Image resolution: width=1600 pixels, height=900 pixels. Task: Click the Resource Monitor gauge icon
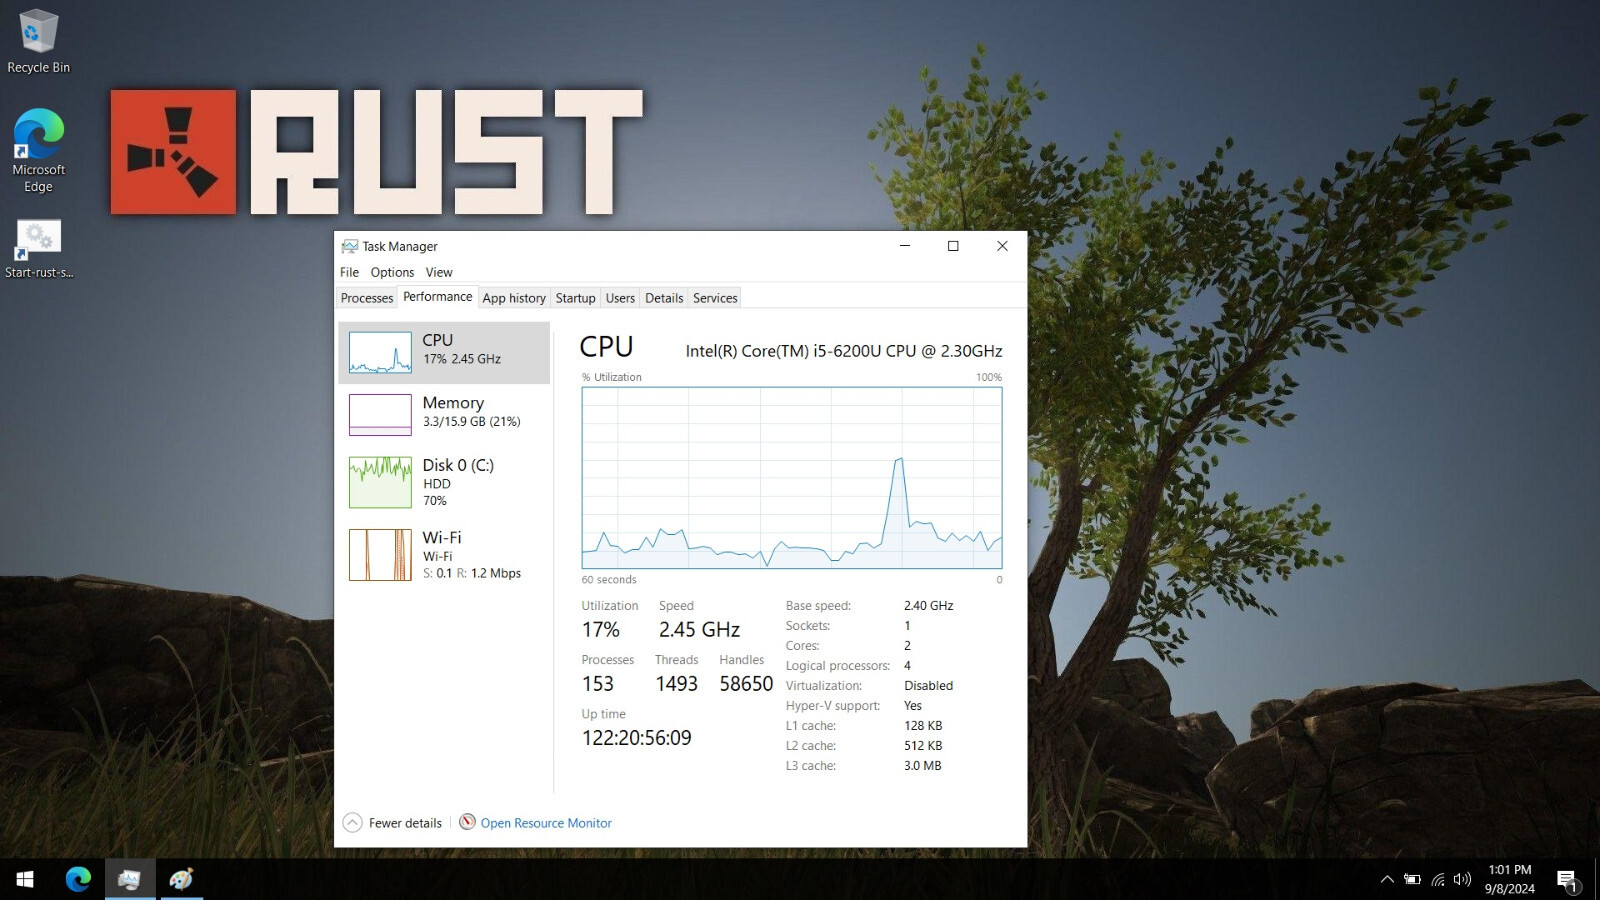click(x=467, y=822)
